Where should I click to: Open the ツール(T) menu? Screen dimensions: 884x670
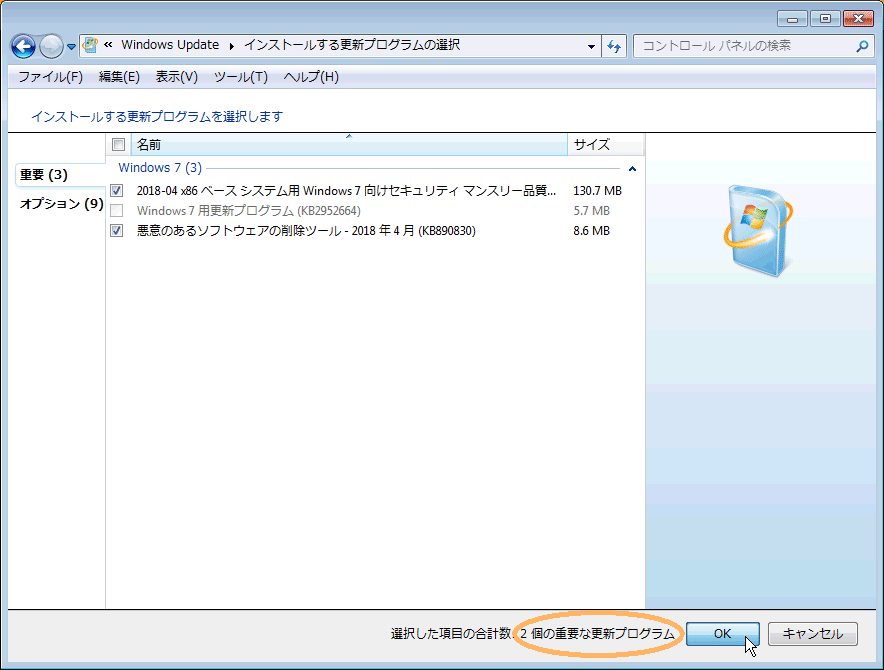pyautogui.click(x=241, y=77)
